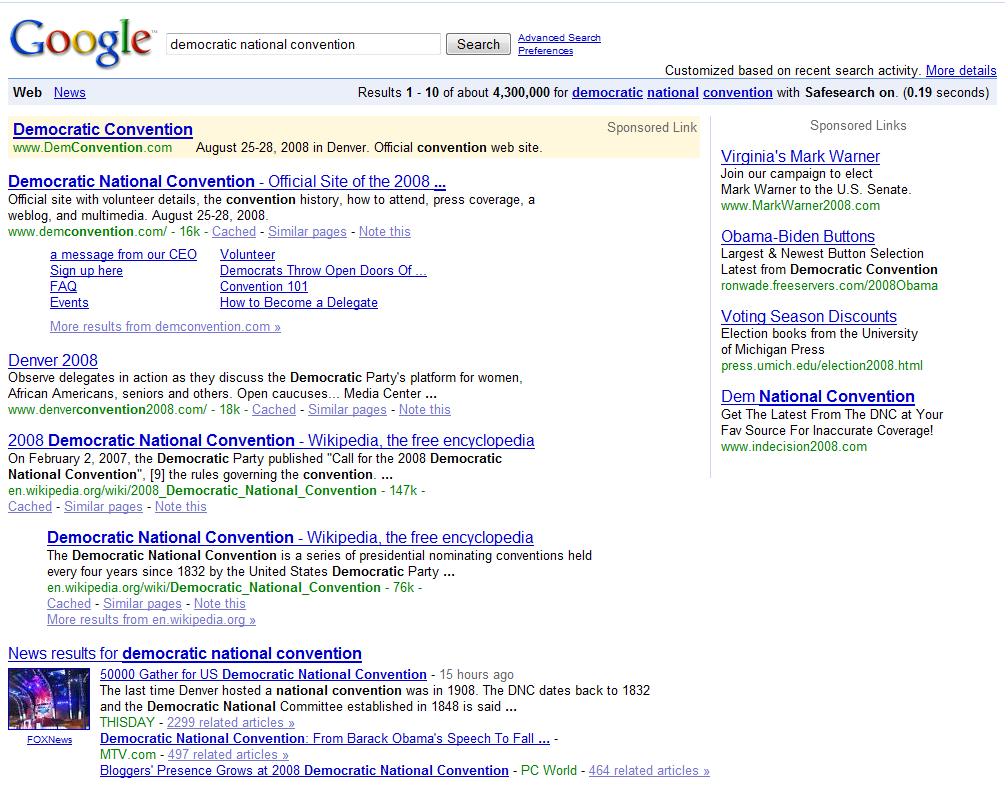
Task: Select the Web tab
Action: (x=27, y=92)
